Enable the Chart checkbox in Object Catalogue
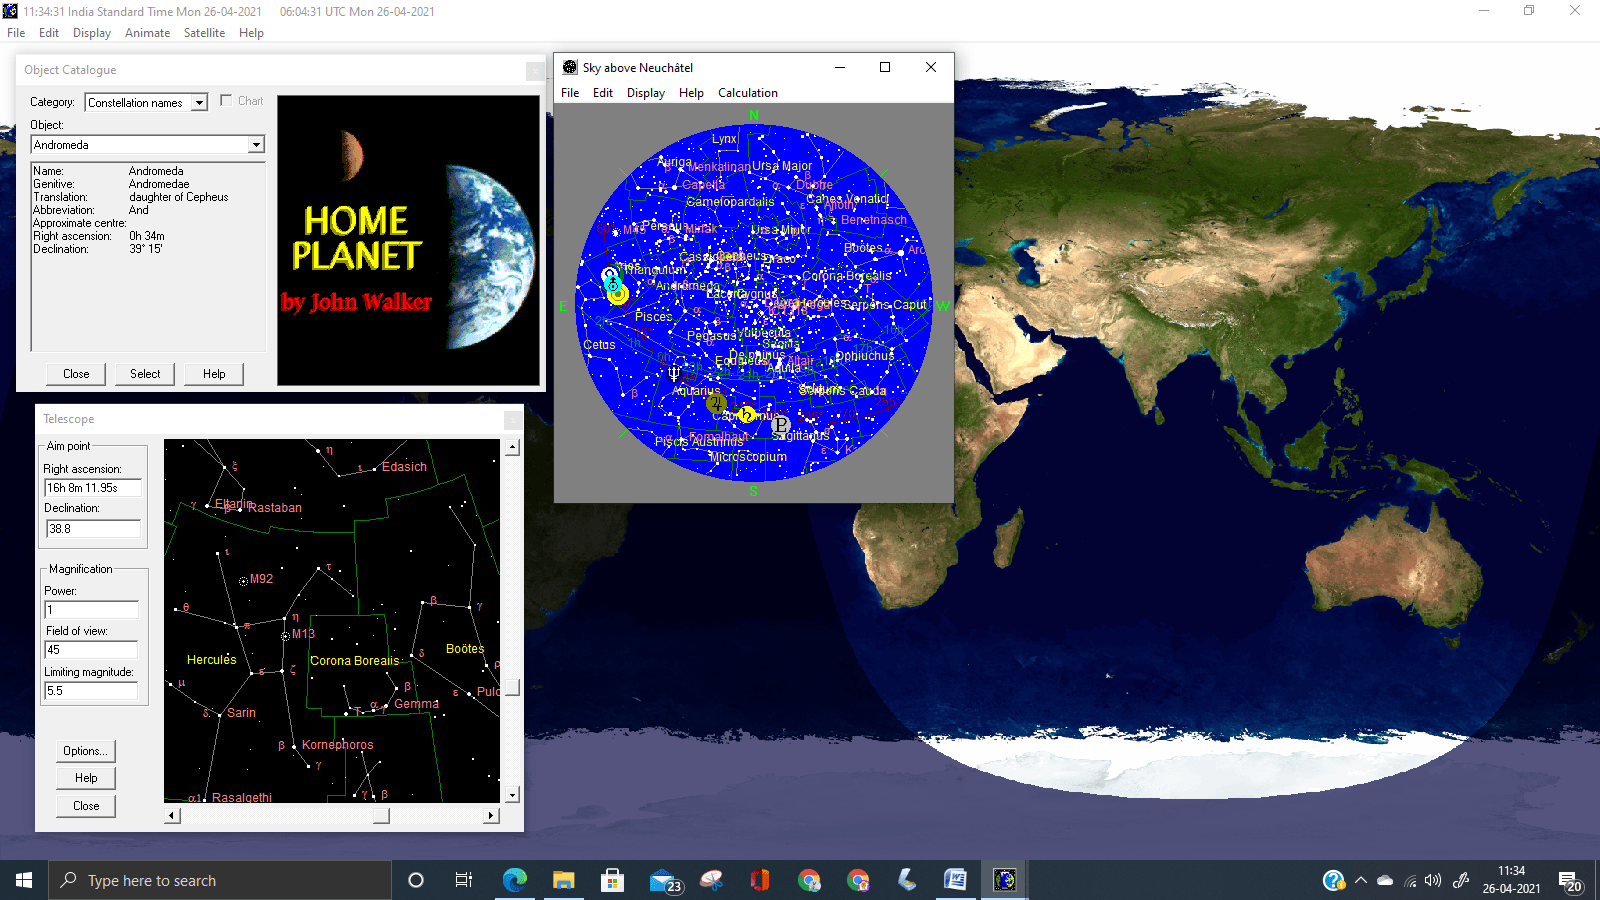The height and width of the screenshot is (900, 1600). tap(227, 101)
